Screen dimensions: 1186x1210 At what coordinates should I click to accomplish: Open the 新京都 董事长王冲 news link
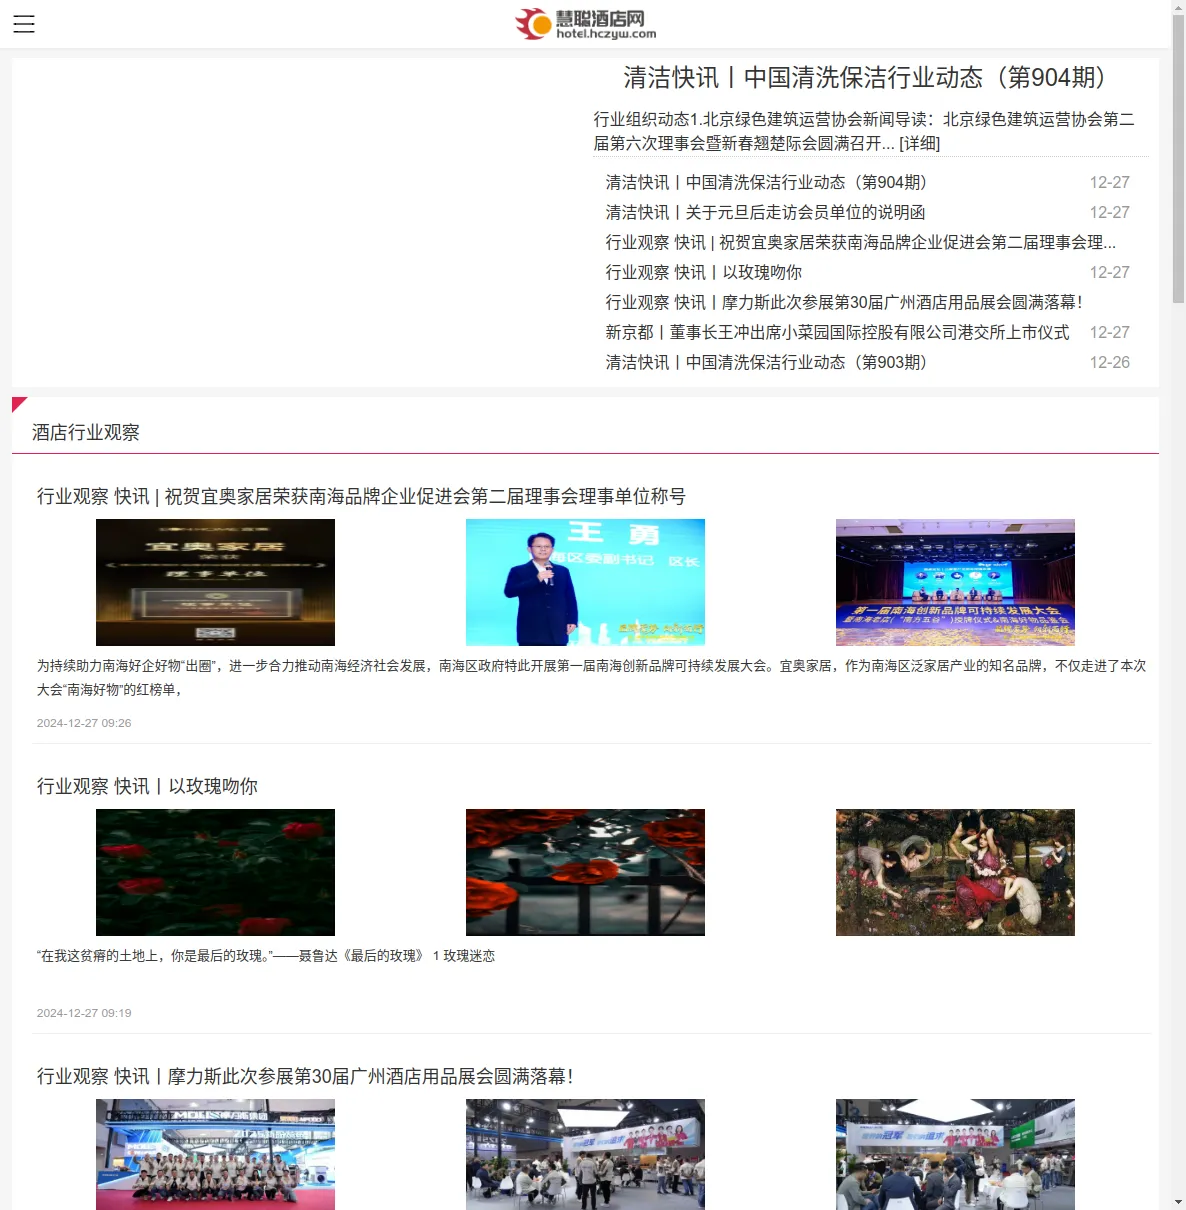click(837, 332)
